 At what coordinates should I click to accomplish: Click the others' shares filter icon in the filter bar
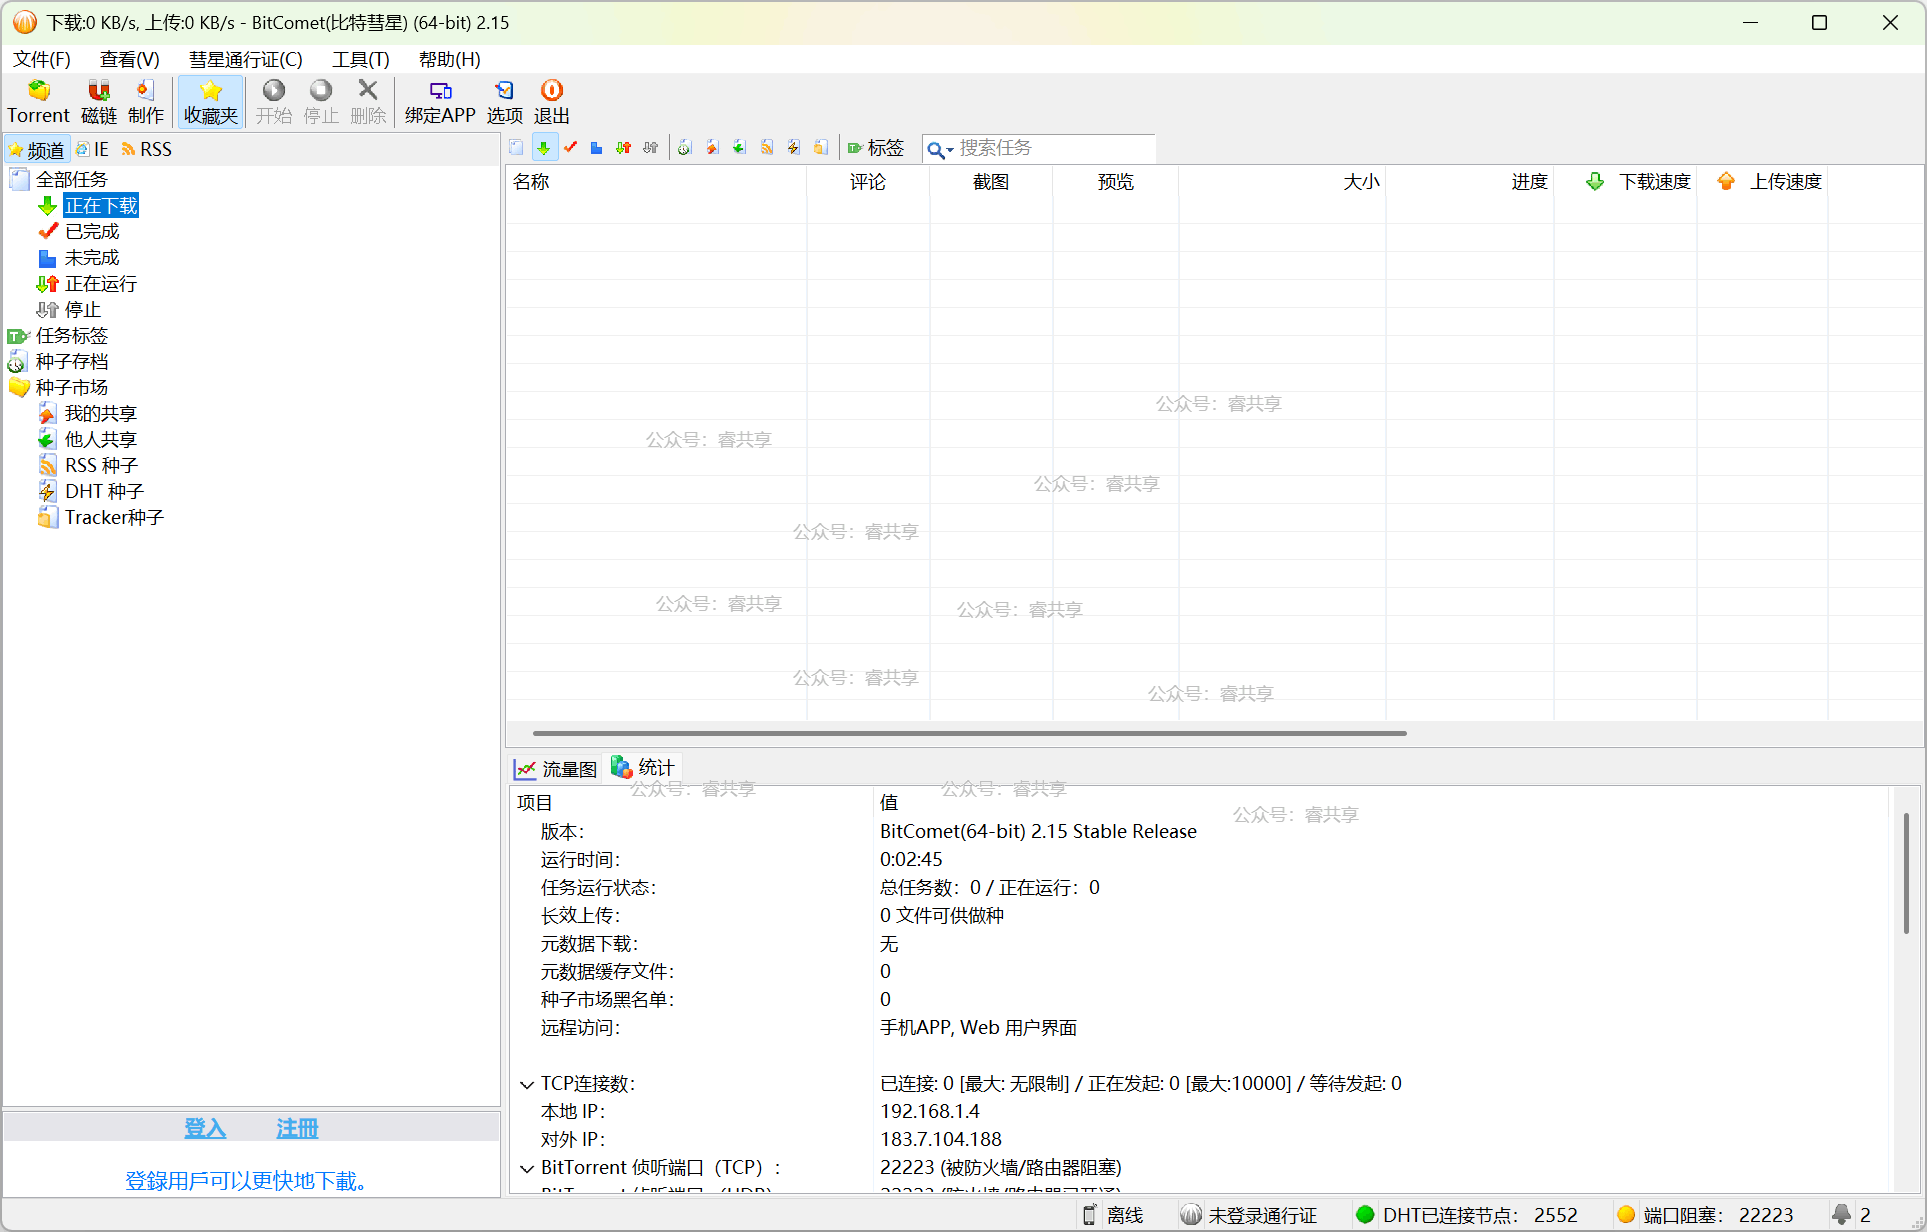click(x=739, y=148)
